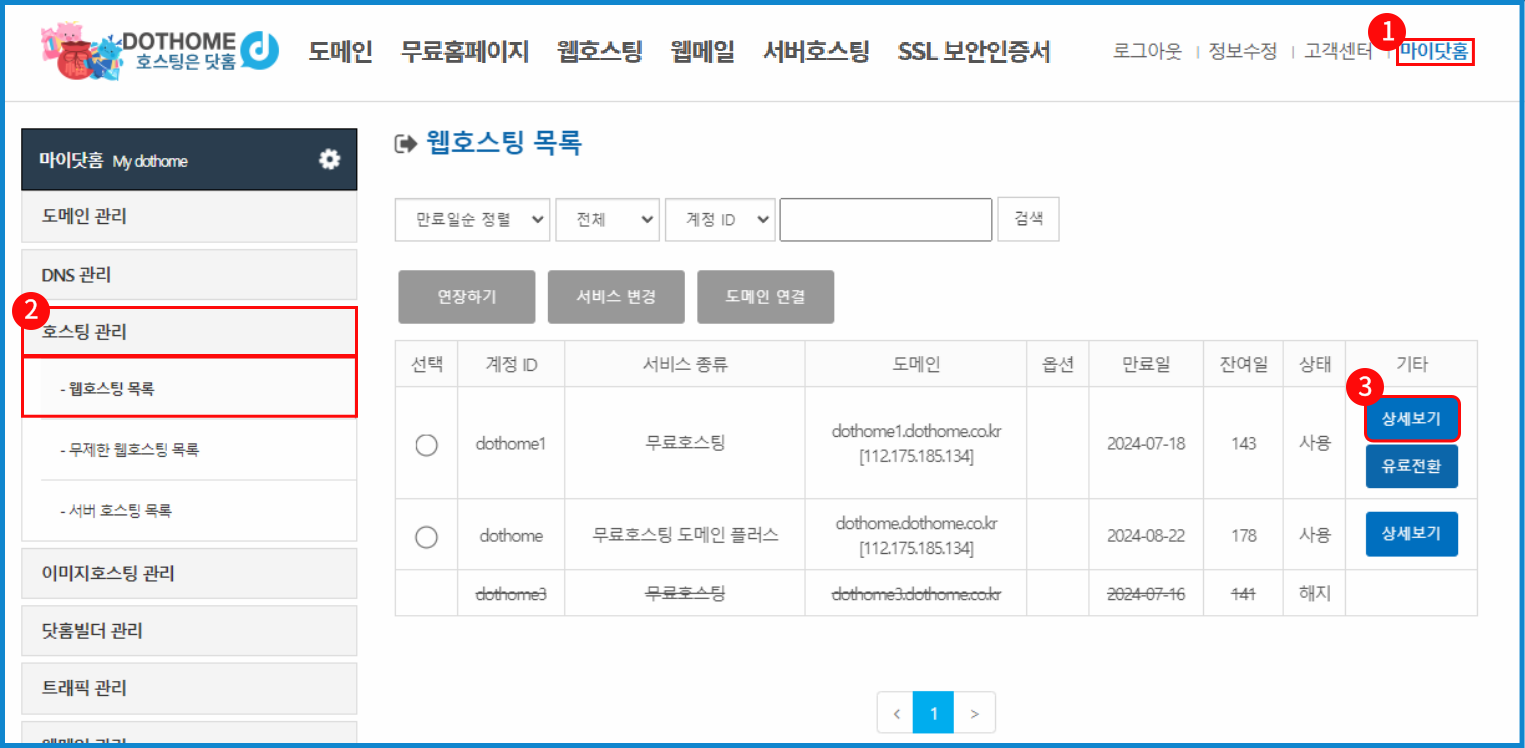Viewport: 1525px width, 748px height.
Task: Click the 도메인 연결 button
Action: (765, 297)
